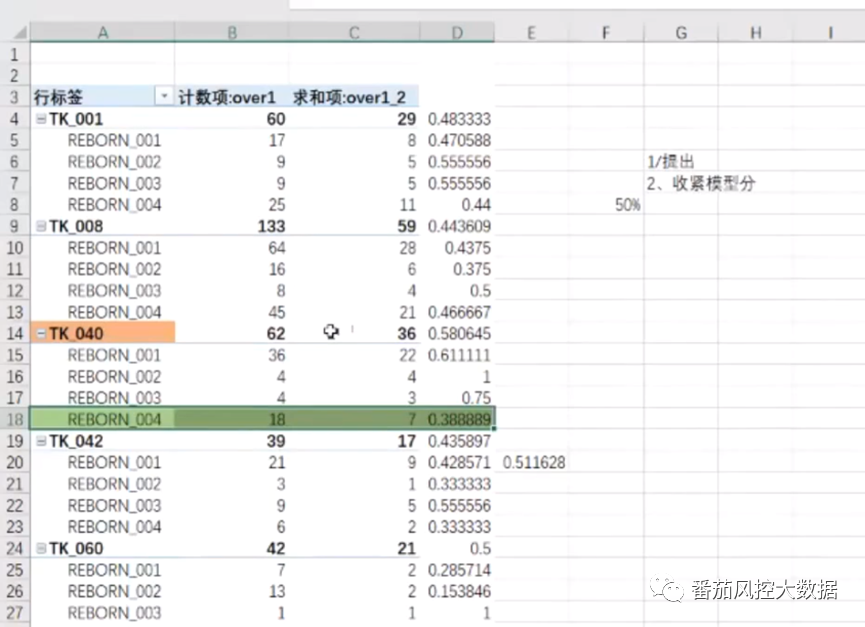Image resolution: width=865 pixels, height=627 pixels.
Task: Click the 计数项:over1 header cell
Action: 231,97
